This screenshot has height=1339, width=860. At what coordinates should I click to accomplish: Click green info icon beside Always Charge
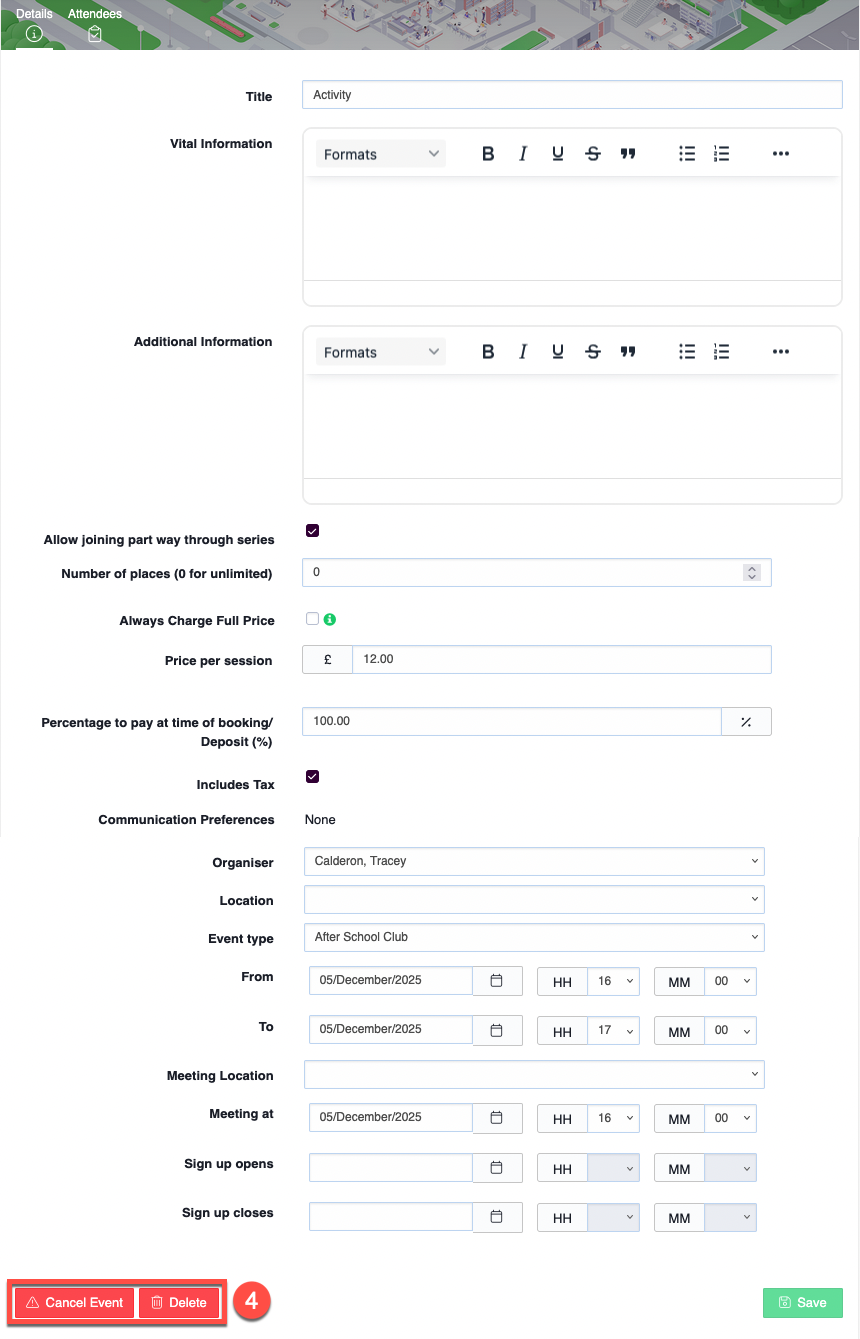(330, 620)
